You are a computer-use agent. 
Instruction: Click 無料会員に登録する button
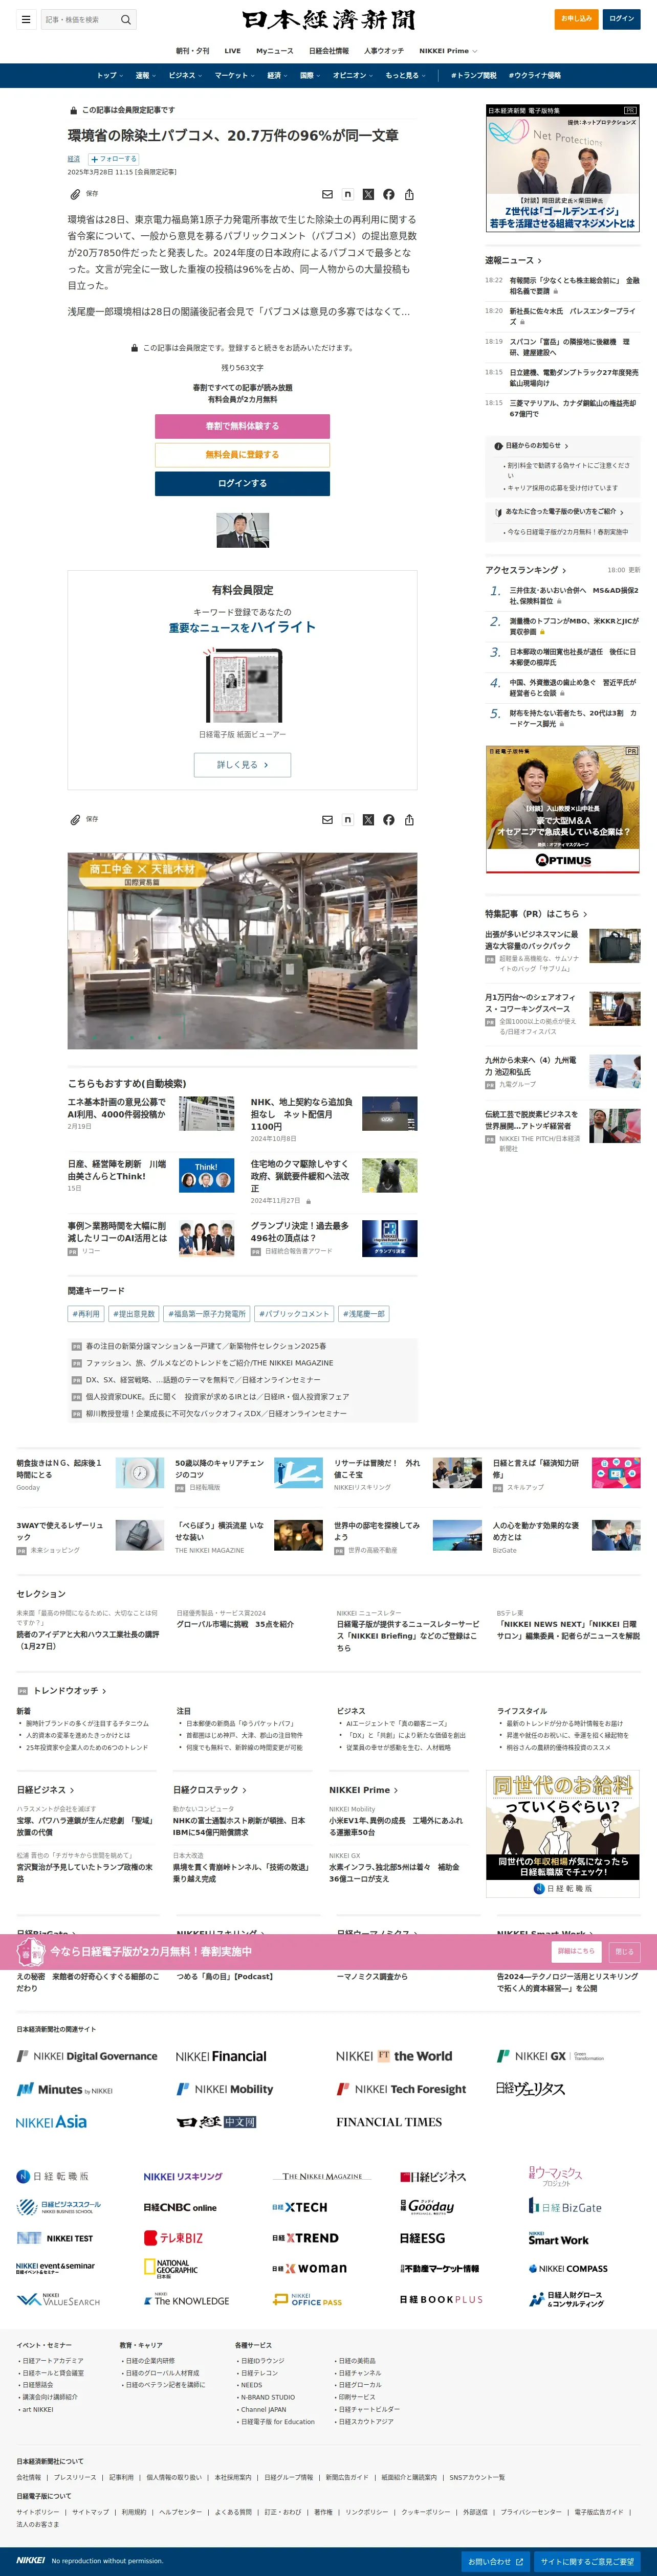click(242, 454)
